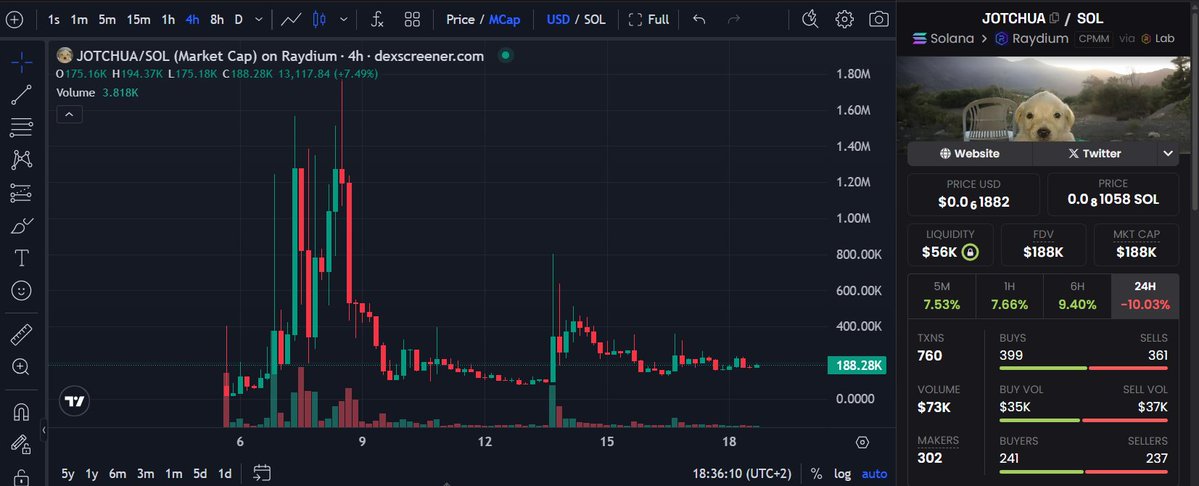Select the brush drawing tool
1199x486 pixels.
[x=21, y=226]
